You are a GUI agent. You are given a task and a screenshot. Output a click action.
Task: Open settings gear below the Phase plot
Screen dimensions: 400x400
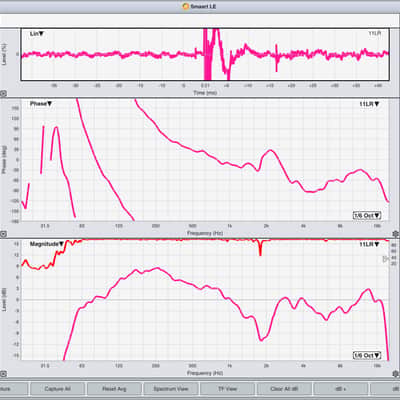tap(396, 234)
